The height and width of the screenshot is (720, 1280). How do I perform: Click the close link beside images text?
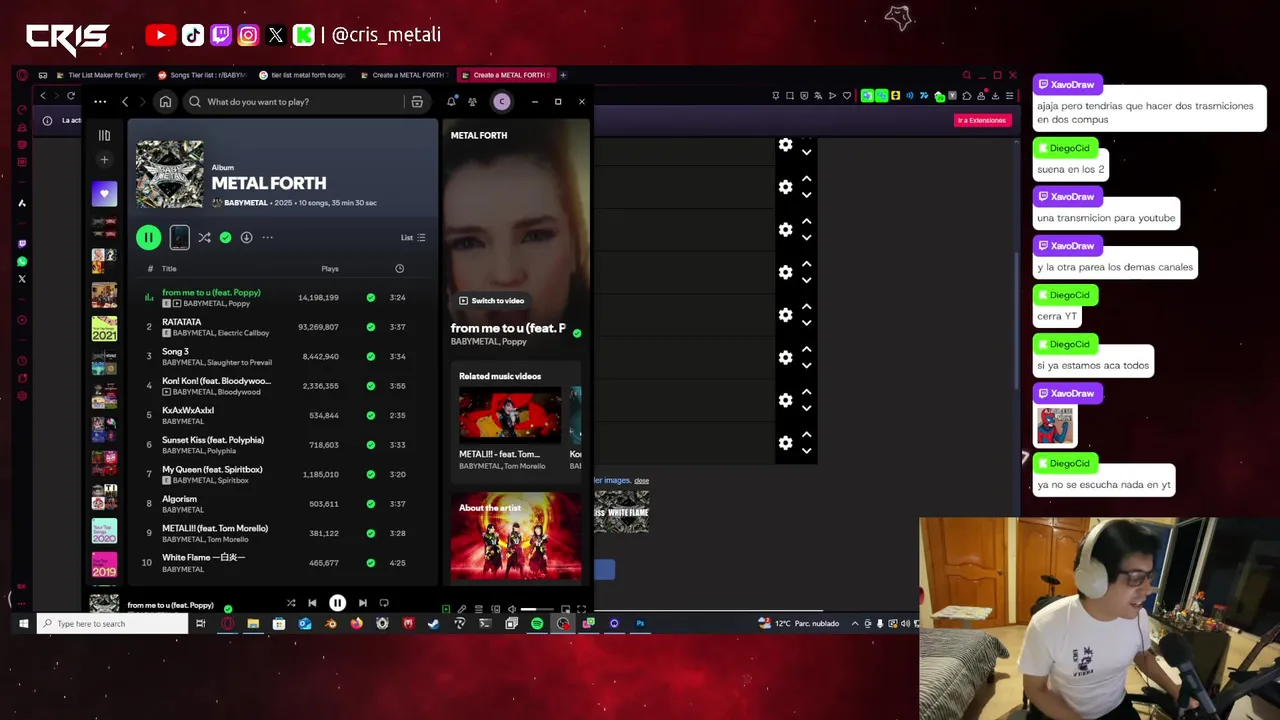[x=642, y=481]
